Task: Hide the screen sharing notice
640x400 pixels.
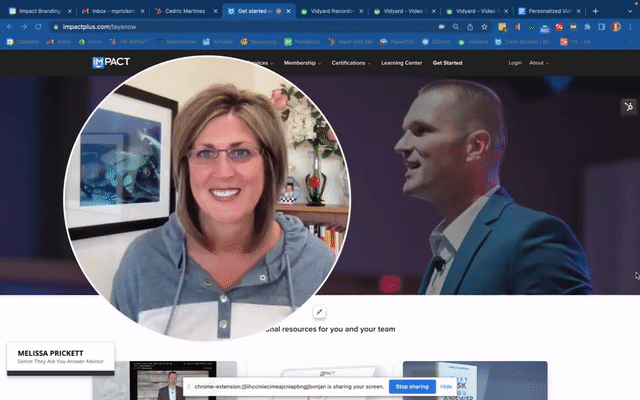Action: [x=446, y=387]
